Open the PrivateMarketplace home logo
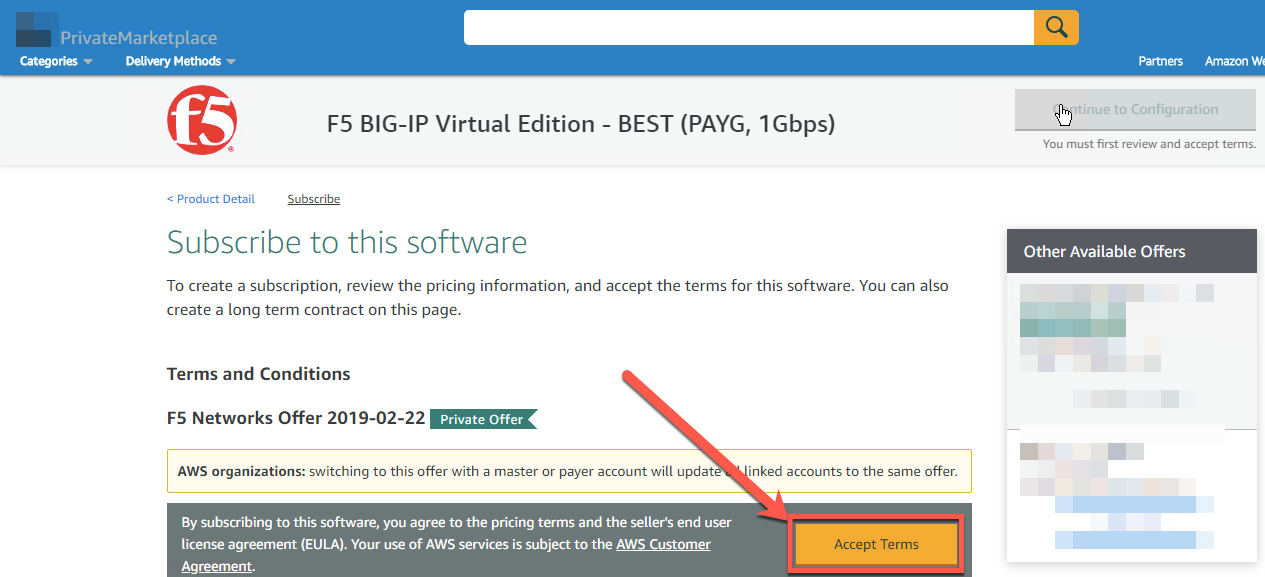This screenshot has width=1265, height=577. point(116,31)
